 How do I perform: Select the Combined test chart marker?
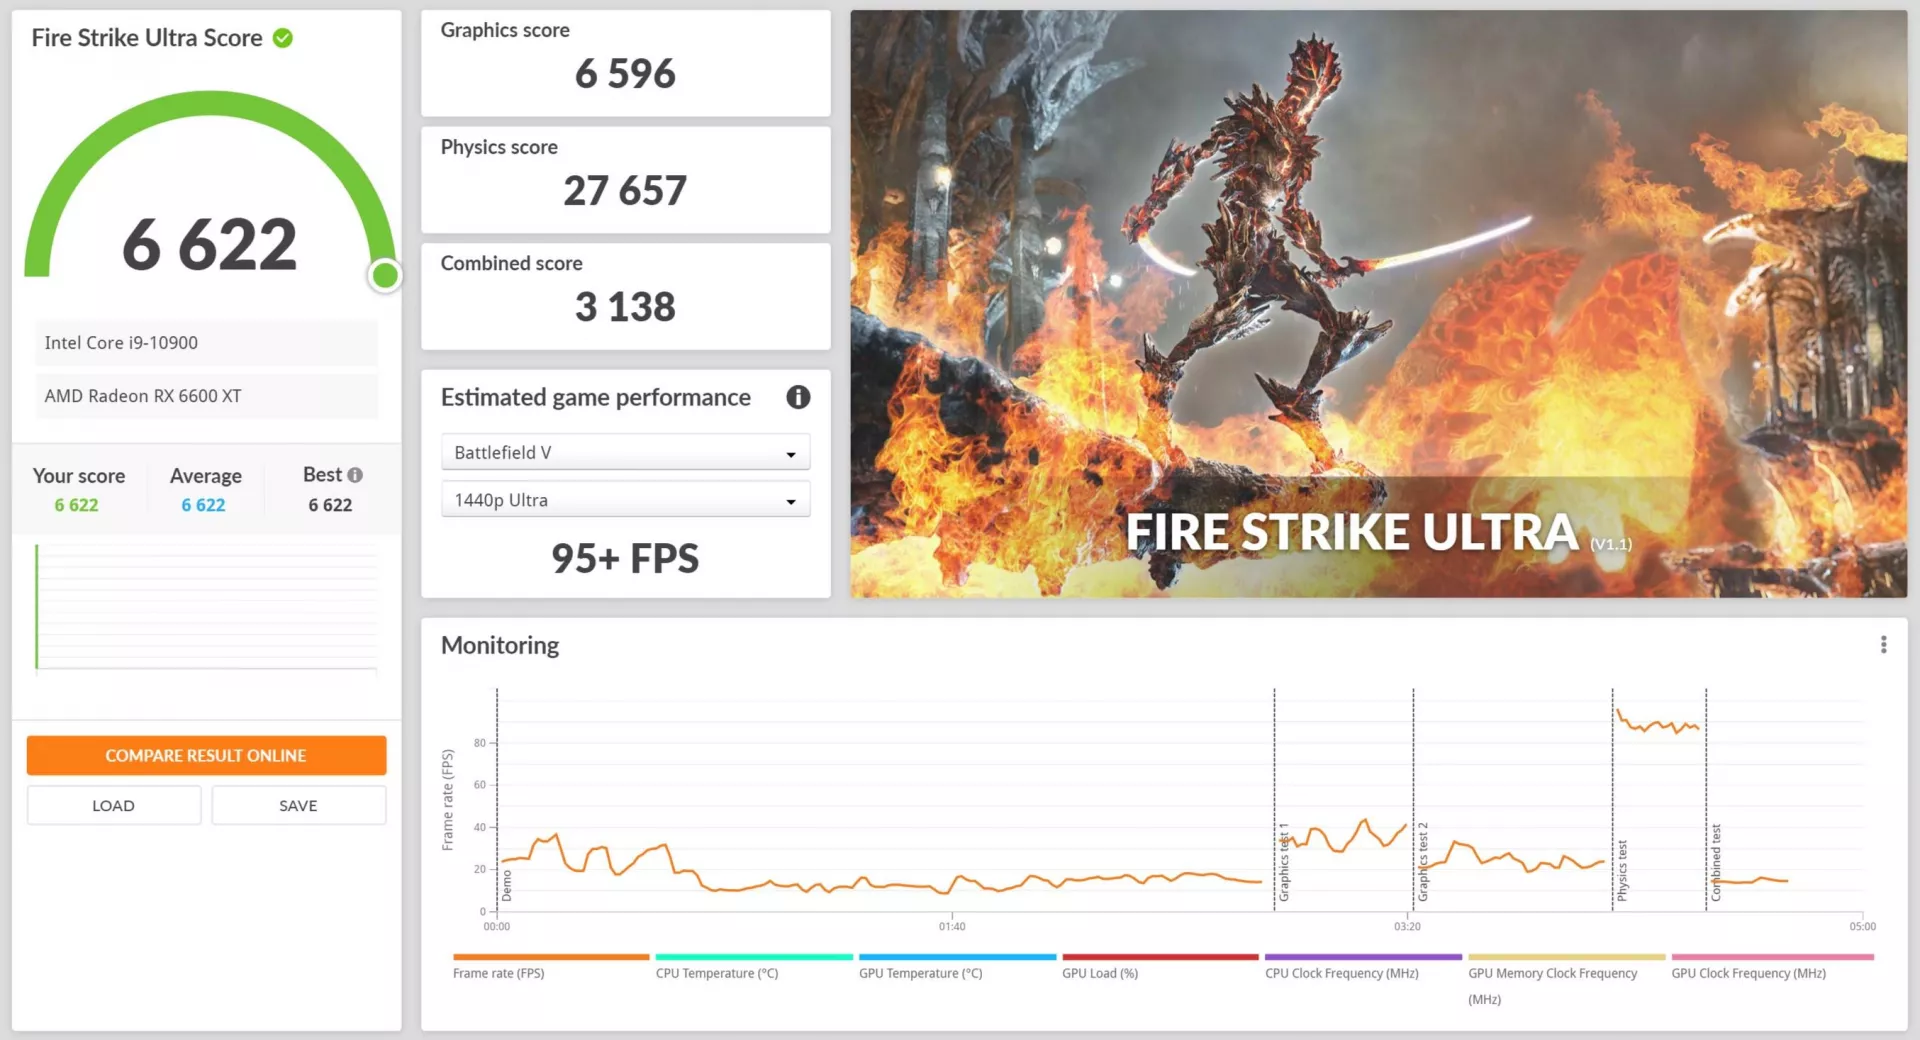pos(1716,862)
